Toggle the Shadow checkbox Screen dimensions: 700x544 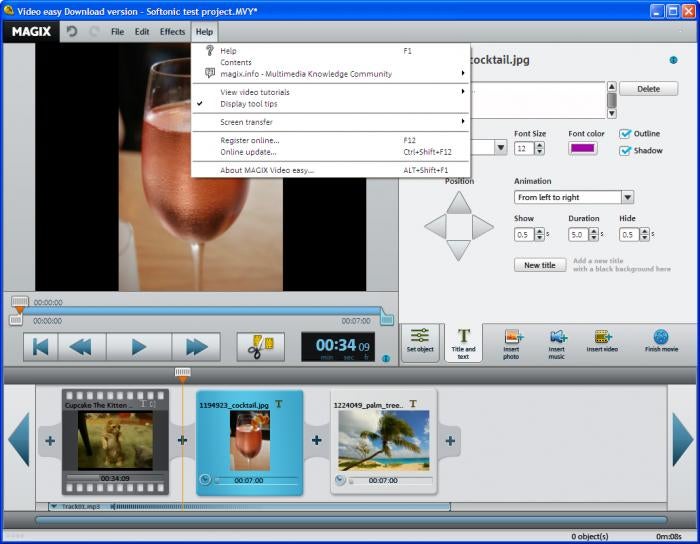pos(626,151)
